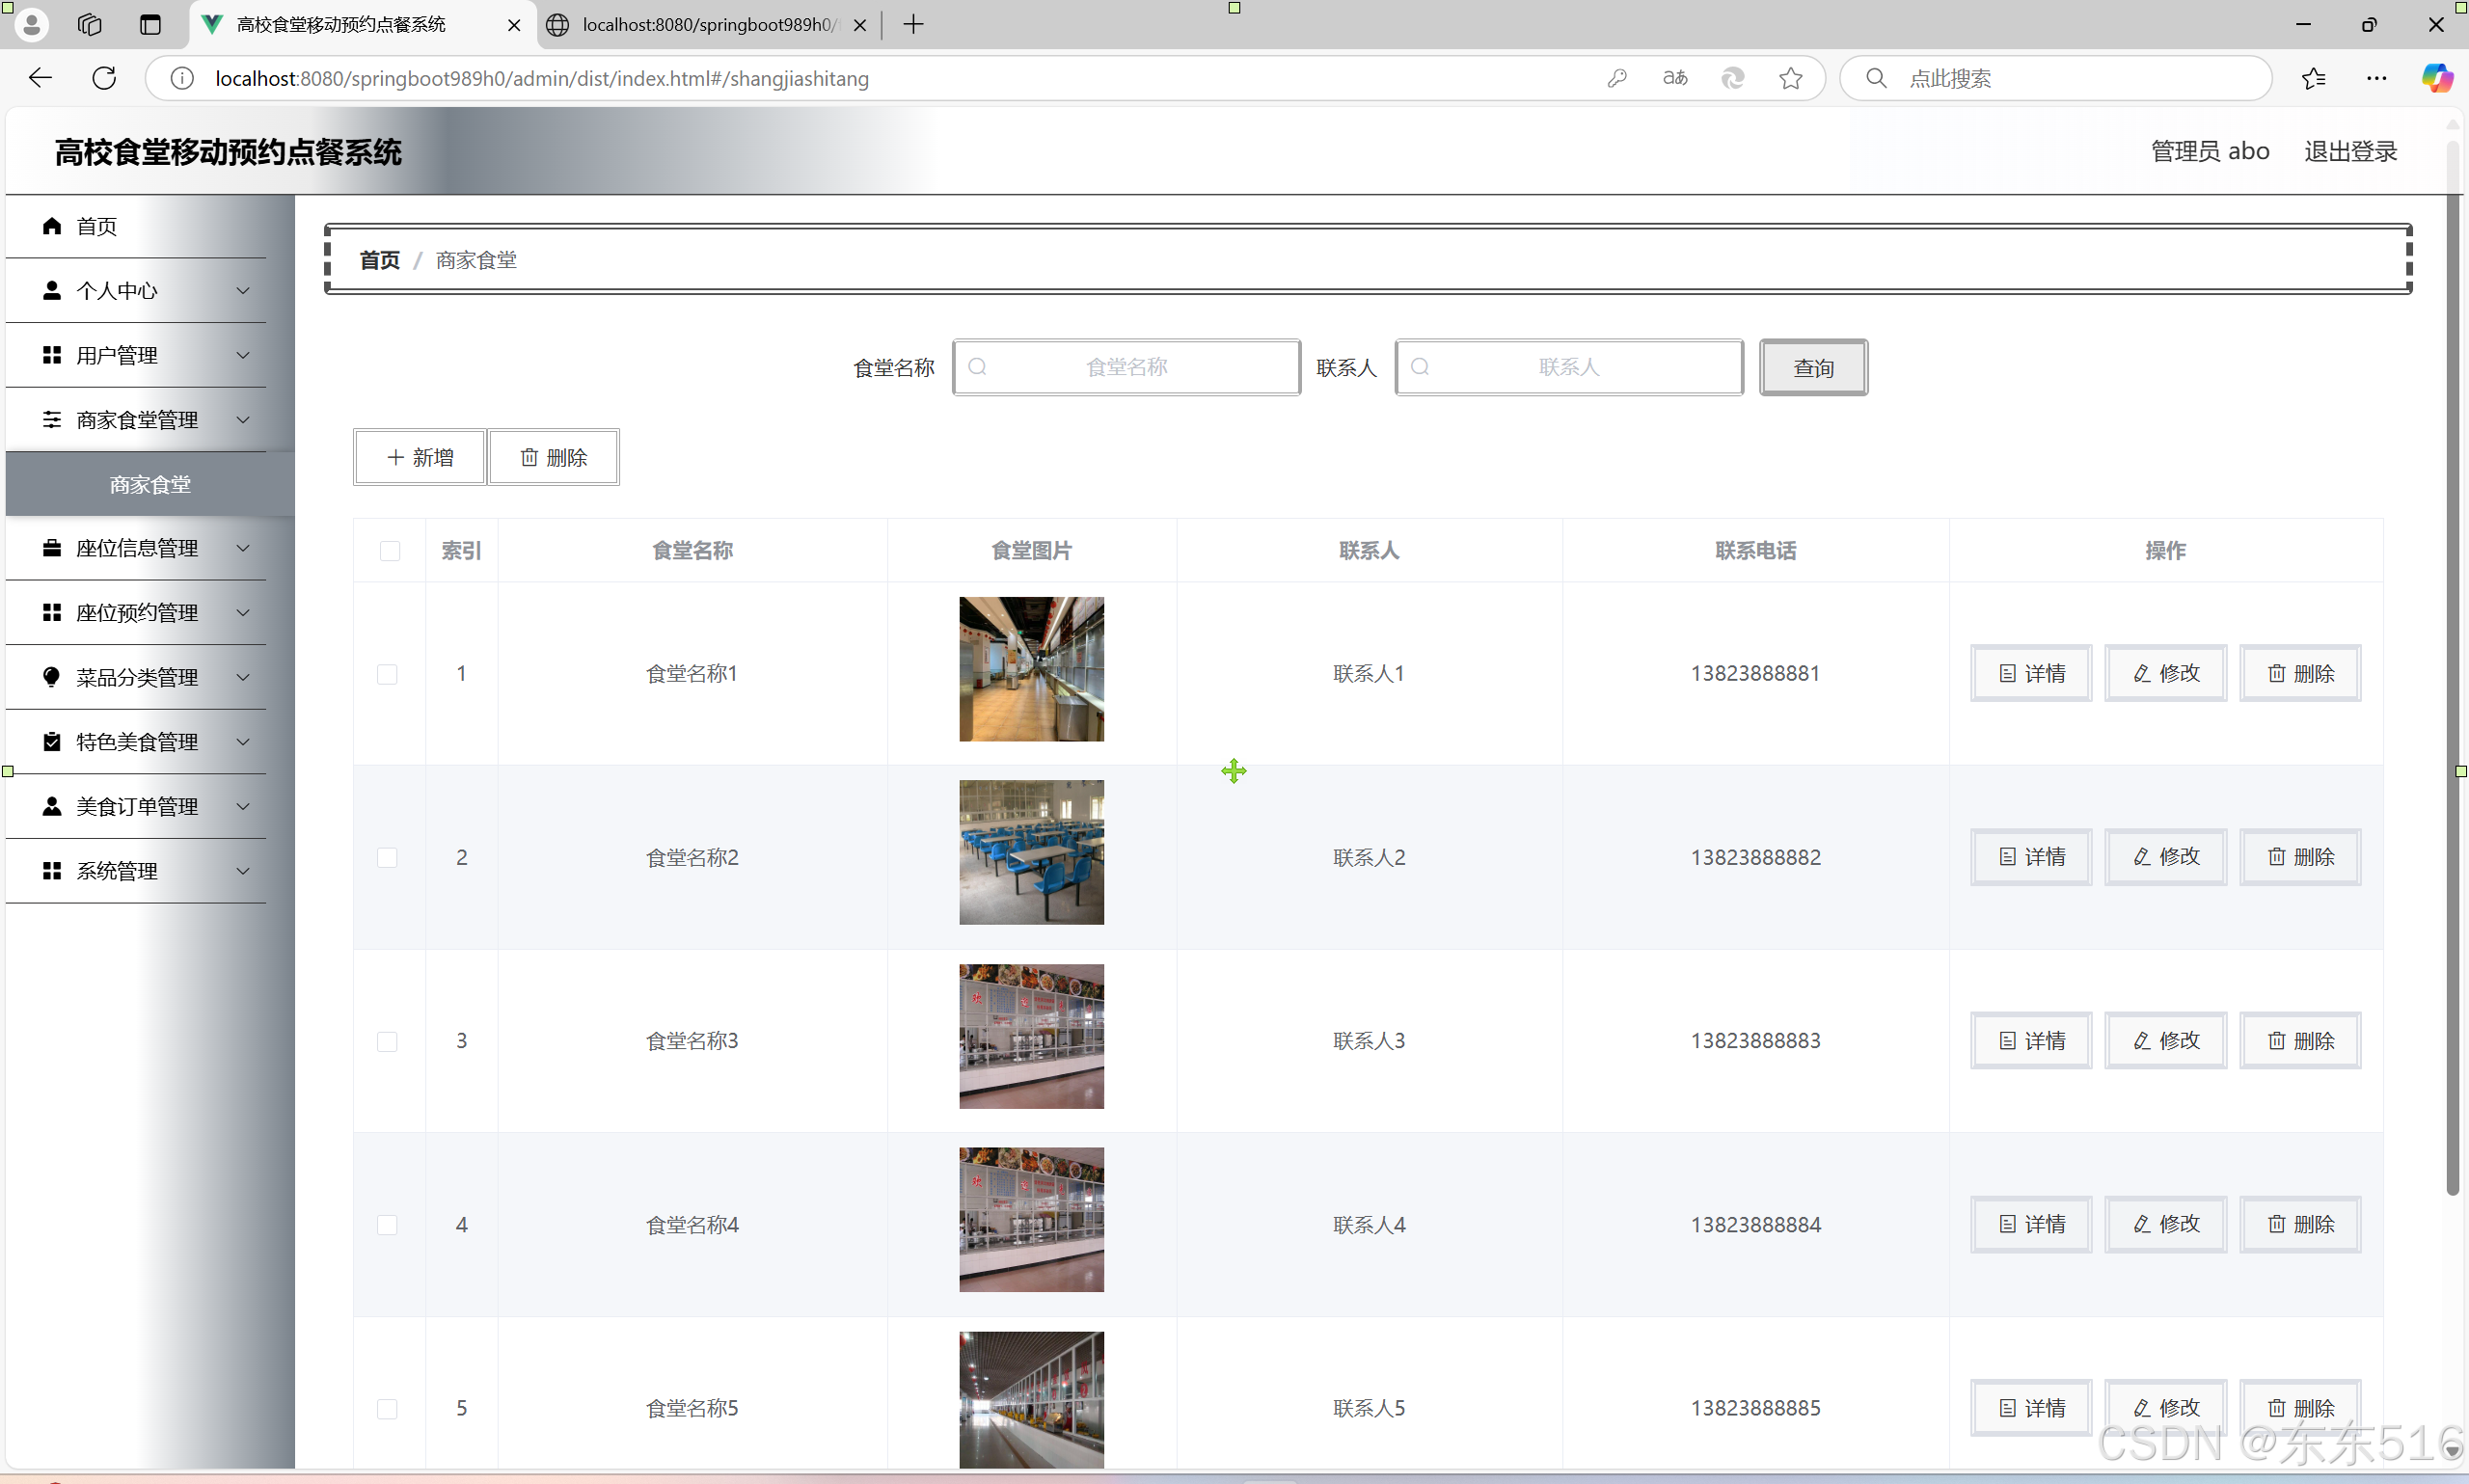Select the 商家食堂 submenu item
This screenshot has width=2469, height=1484.
point(150,485)
